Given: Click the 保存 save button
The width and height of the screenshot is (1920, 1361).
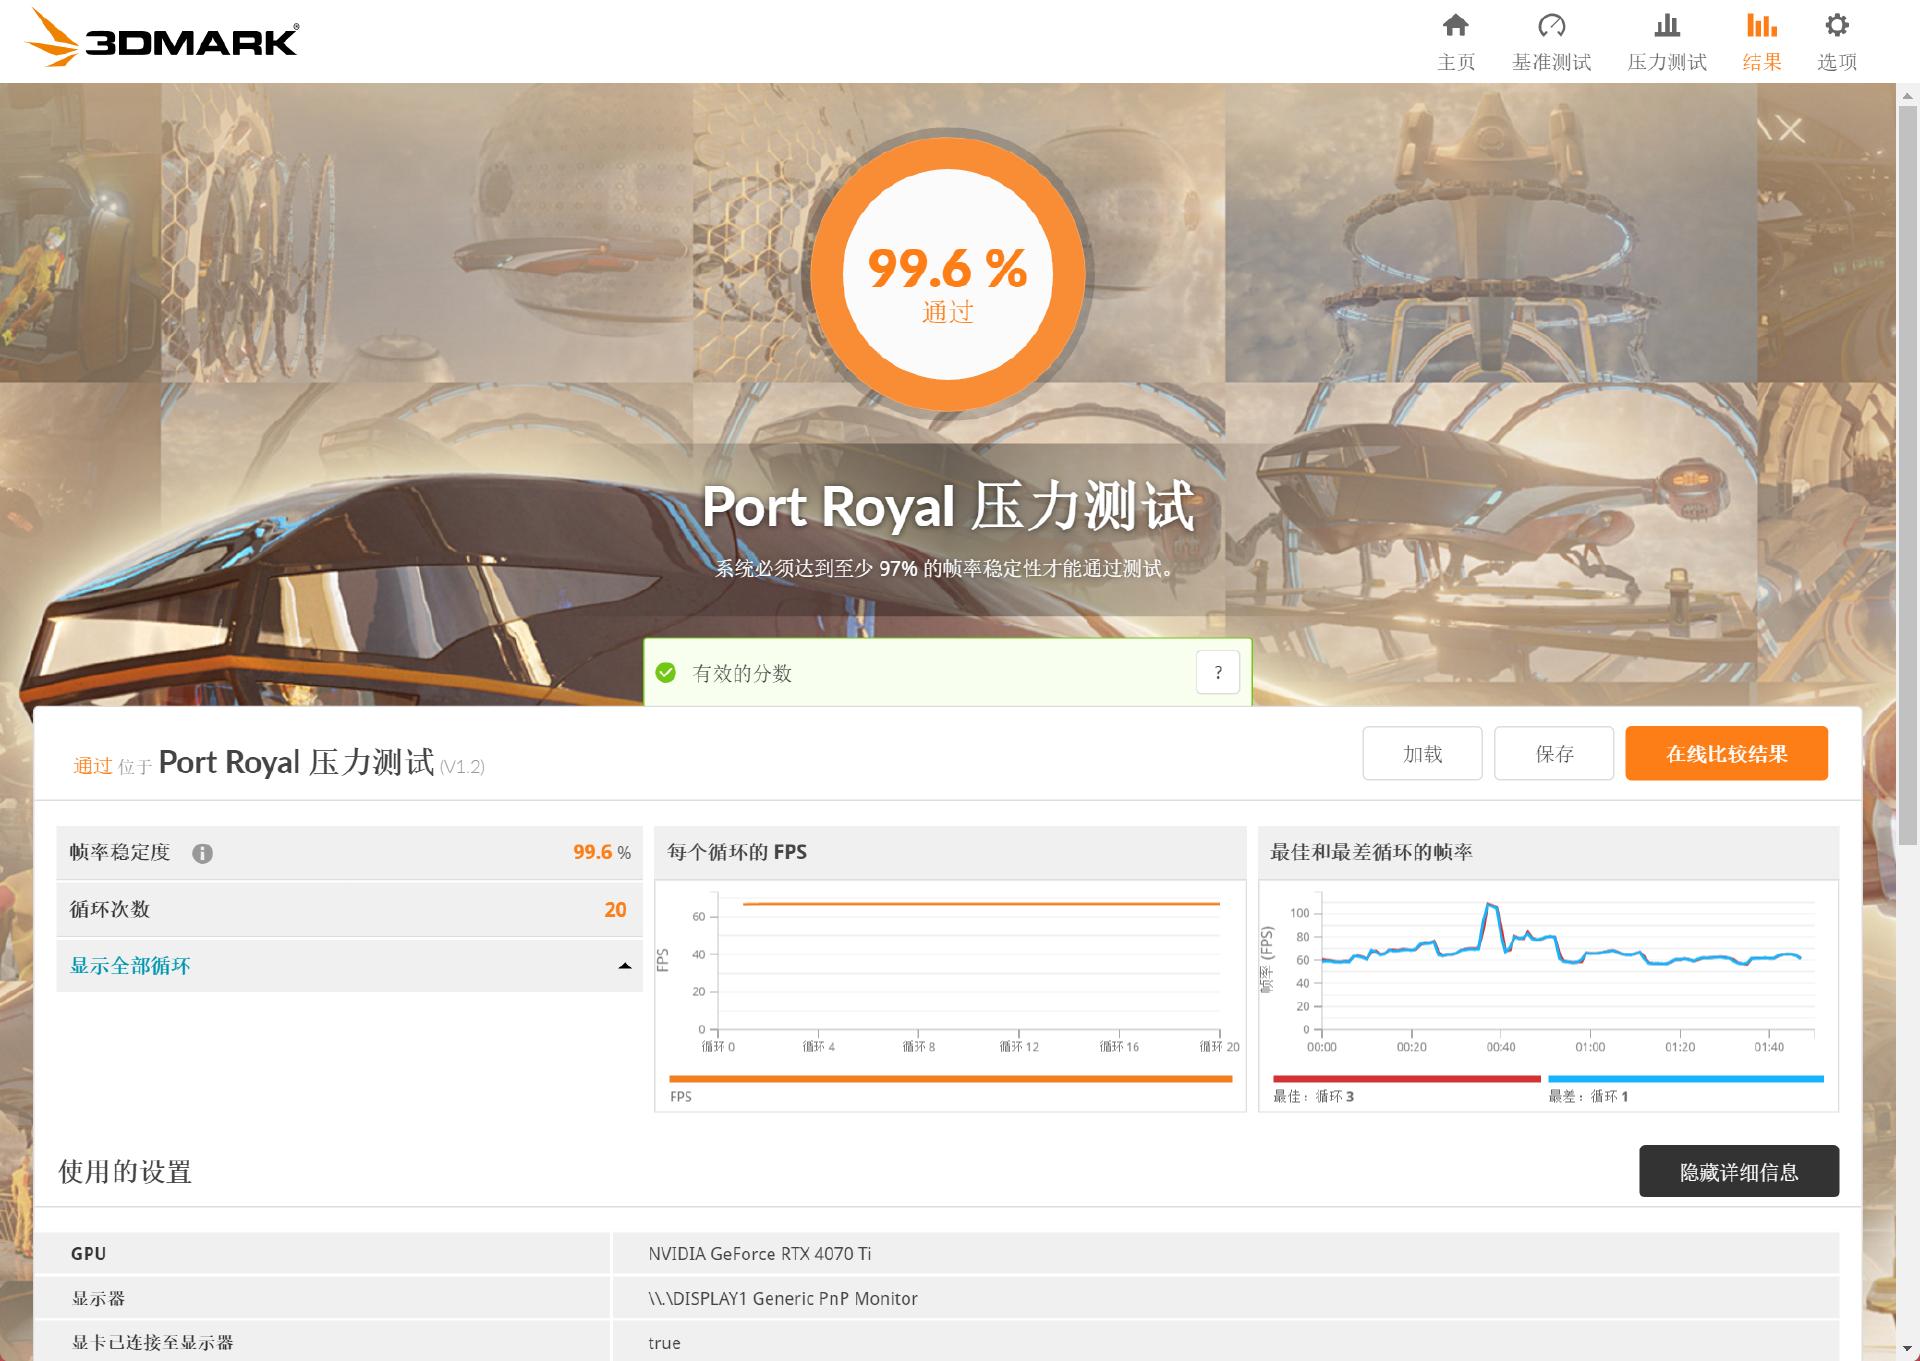Looking at the screenshot, I should point(1553,754).
